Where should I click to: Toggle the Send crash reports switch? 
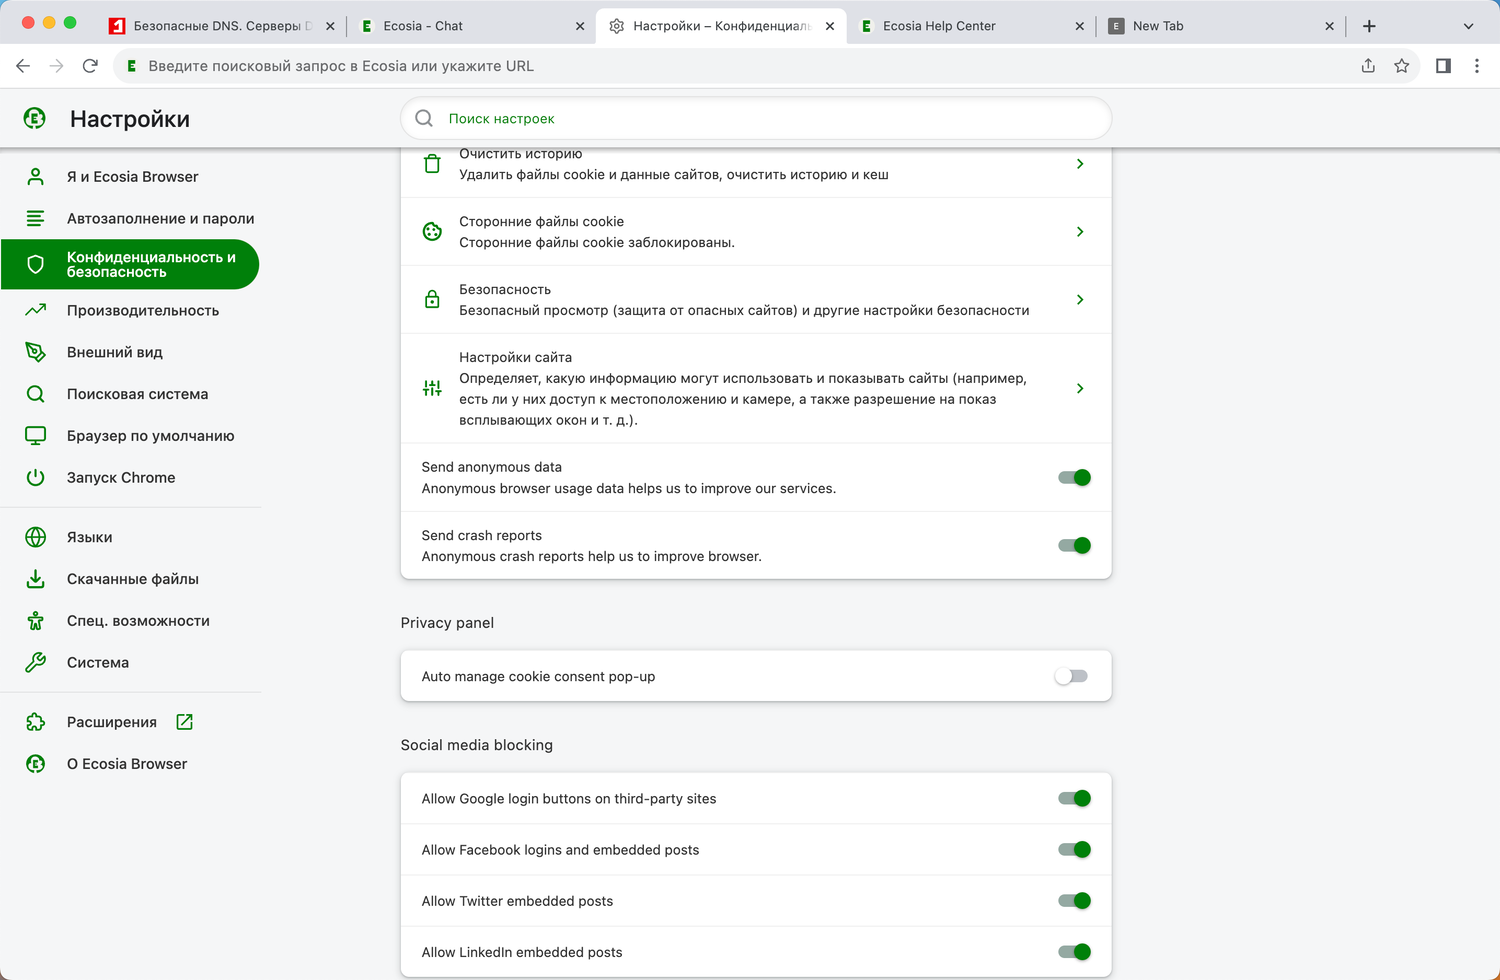[1074, 546]
